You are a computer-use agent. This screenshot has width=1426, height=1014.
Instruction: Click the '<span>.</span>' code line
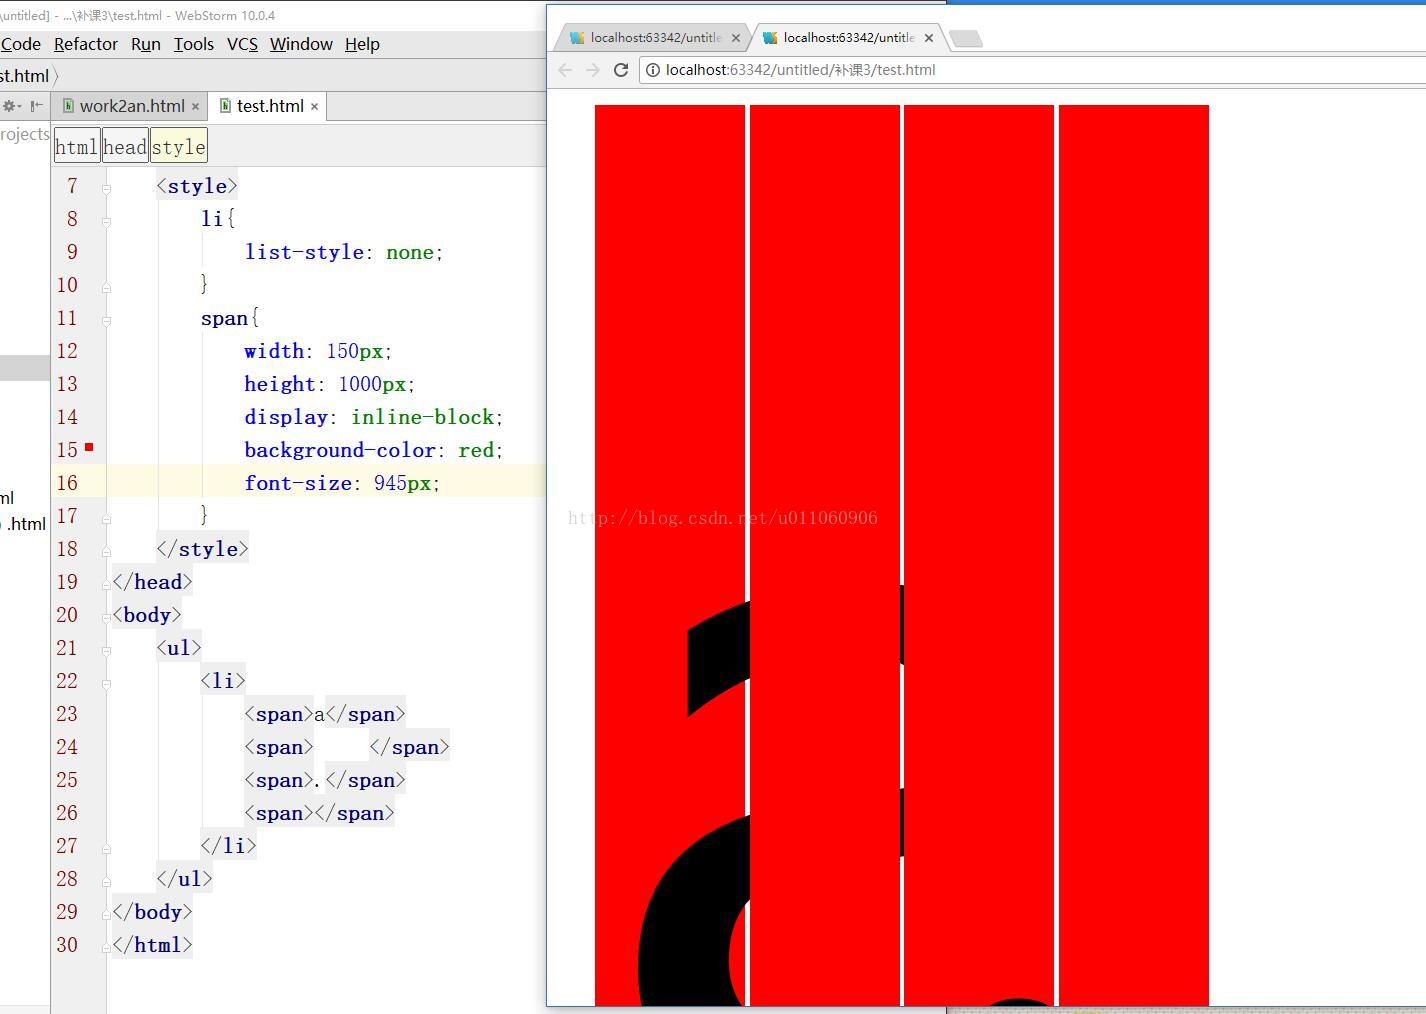tap(325, 780)
